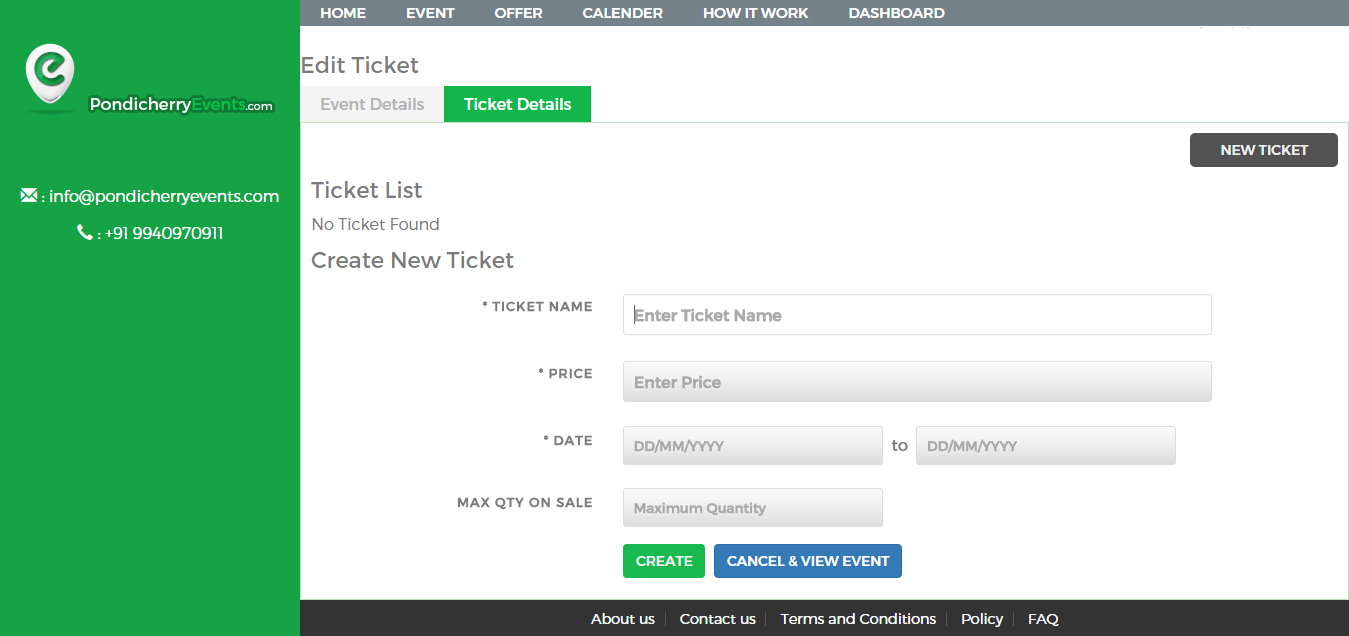The height and width of the screenshot is (636, 1349).
Task: Click the phone handset icon
Action: (85, 232)
